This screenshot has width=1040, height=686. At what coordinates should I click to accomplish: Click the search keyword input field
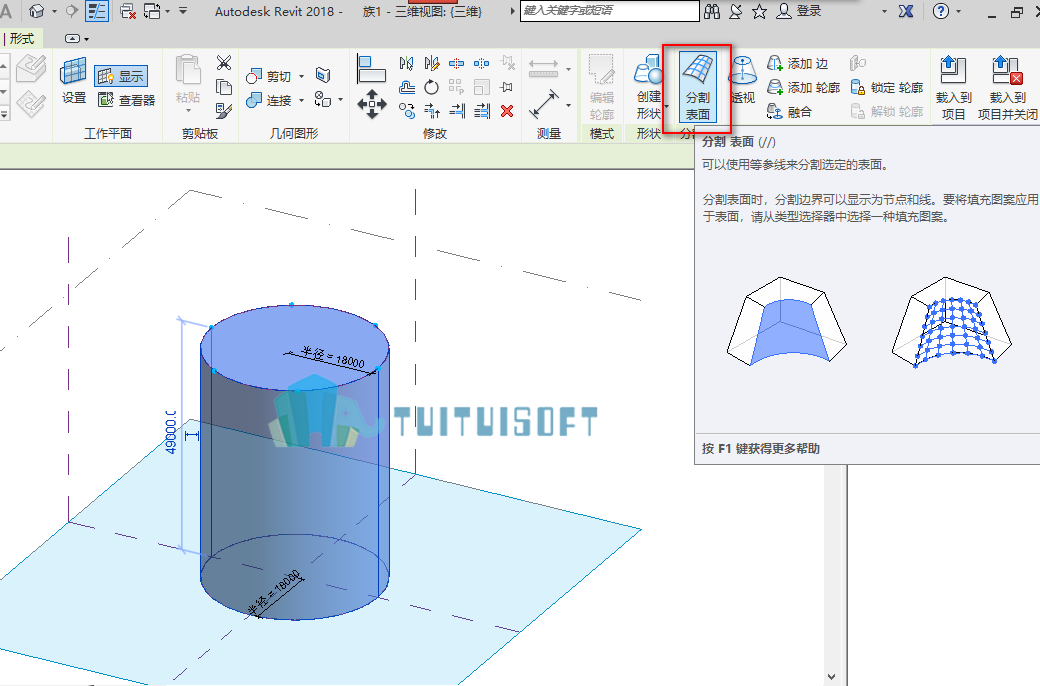click(609, 11)
